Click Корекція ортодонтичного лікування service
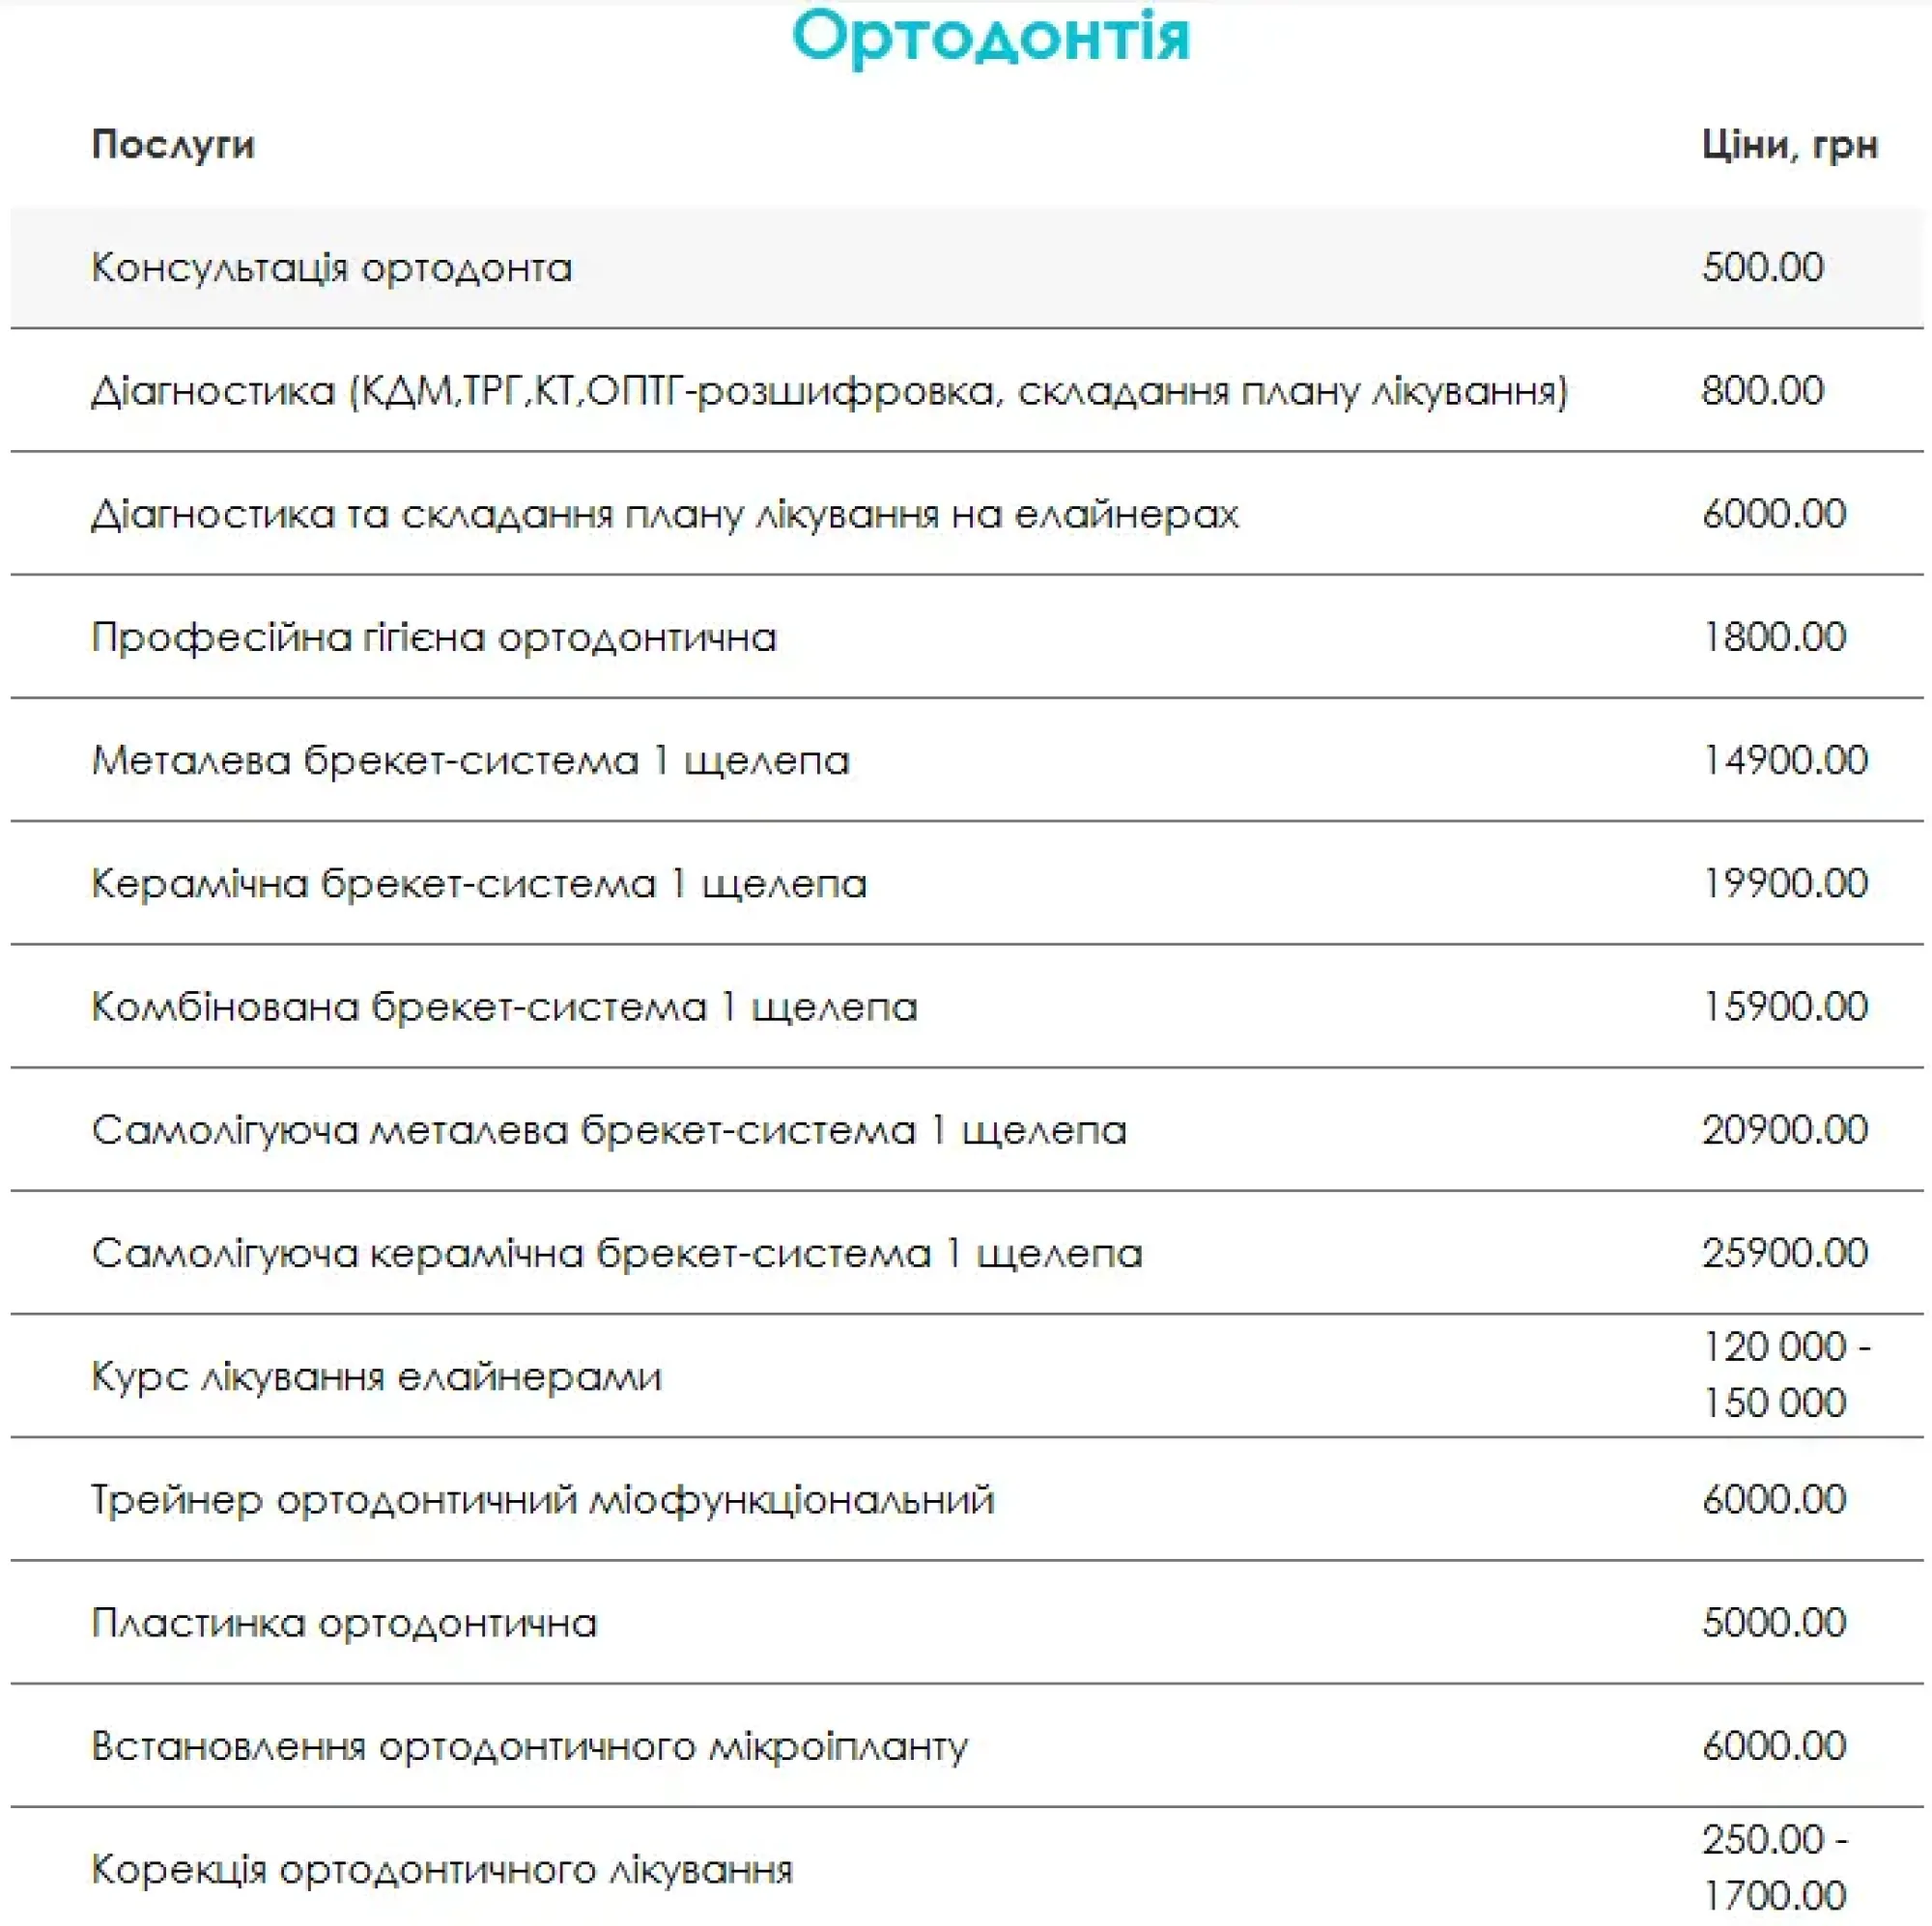Image resolution: width=1932 pixels, height=1926 pixels. [x=441, y=1869]
